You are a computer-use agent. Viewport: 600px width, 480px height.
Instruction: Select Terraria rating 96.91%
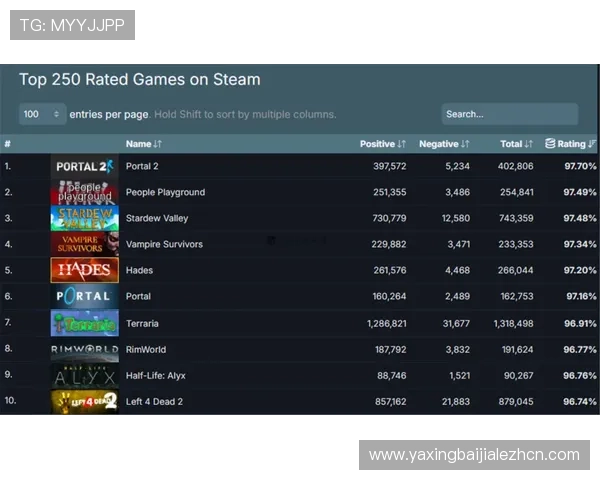(580, 323)
